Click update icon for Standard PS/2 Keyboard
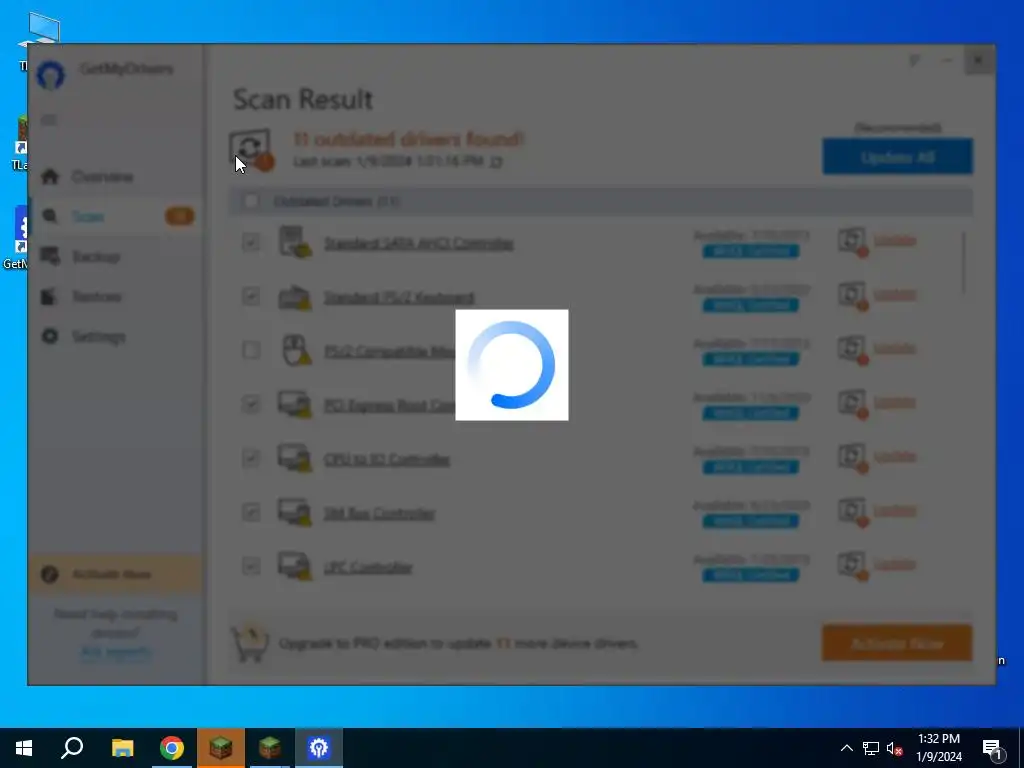Screen dimensions: 1024x768 [x=853, y=296]
